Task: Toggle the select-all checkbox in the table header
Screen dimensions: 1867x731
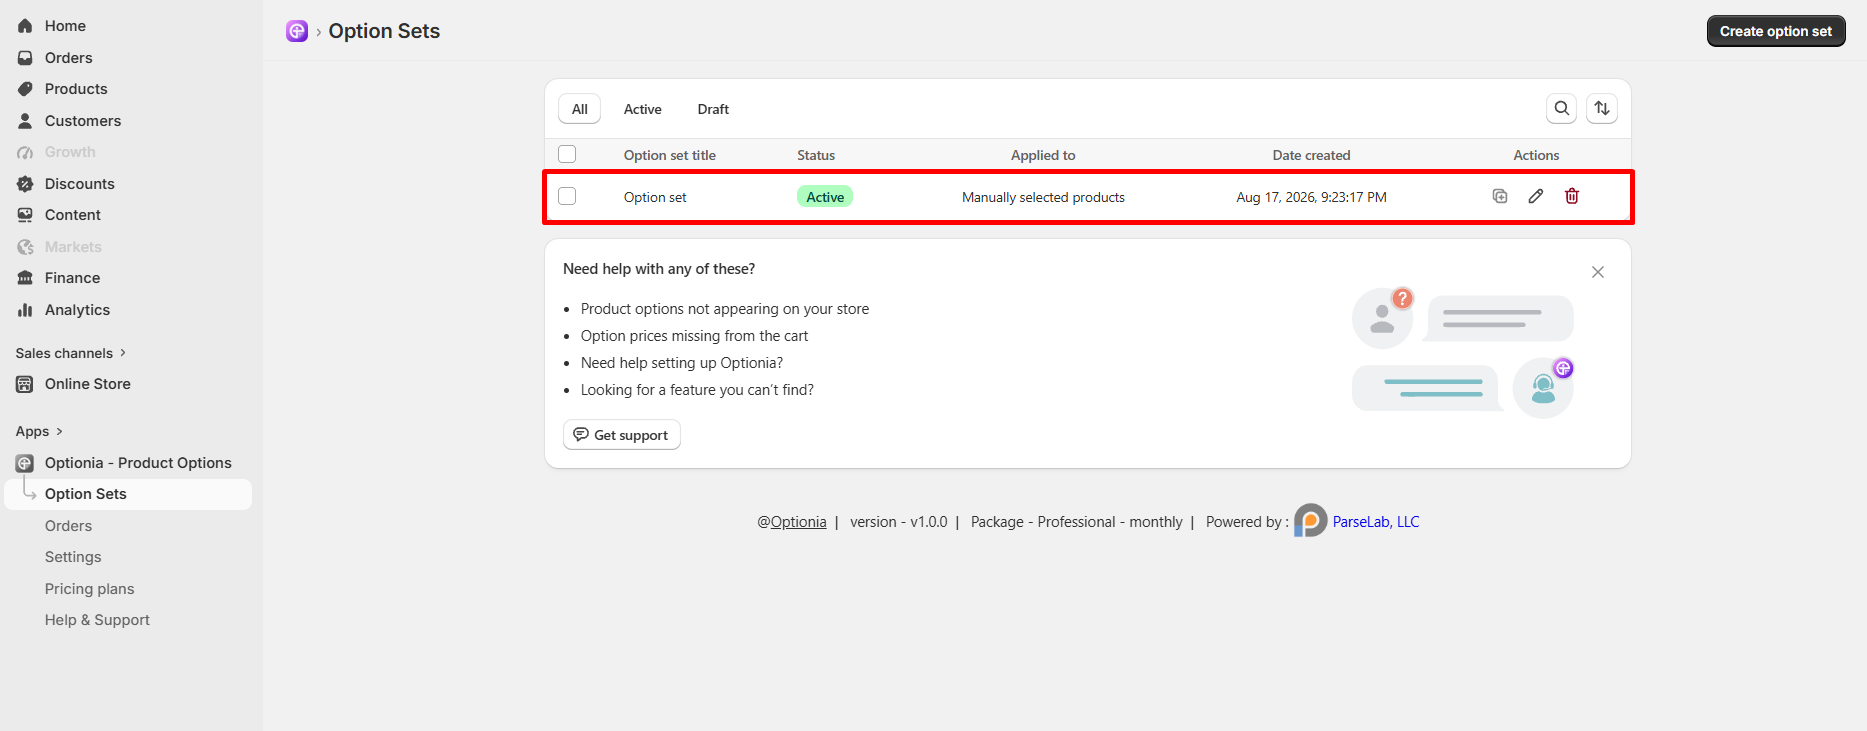Action: click(567, 154)
